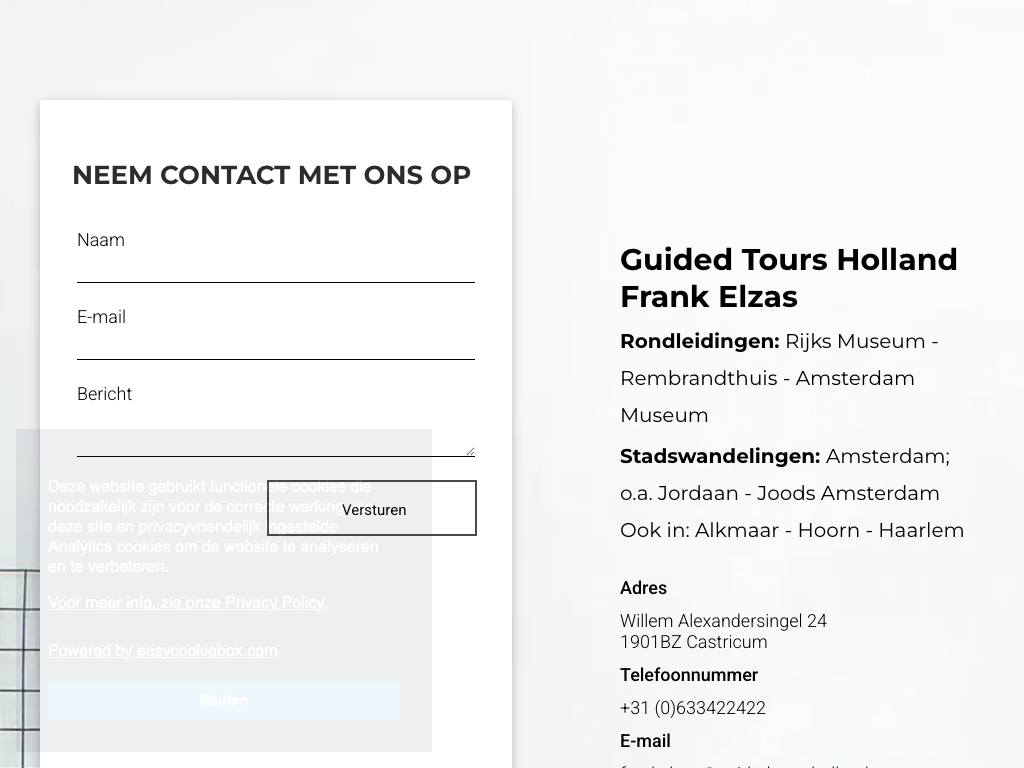The height and width of the screenshot is (768, 1024).
Task: Click the 1901BZ Castricum postcode line
Action: [694, 642]
